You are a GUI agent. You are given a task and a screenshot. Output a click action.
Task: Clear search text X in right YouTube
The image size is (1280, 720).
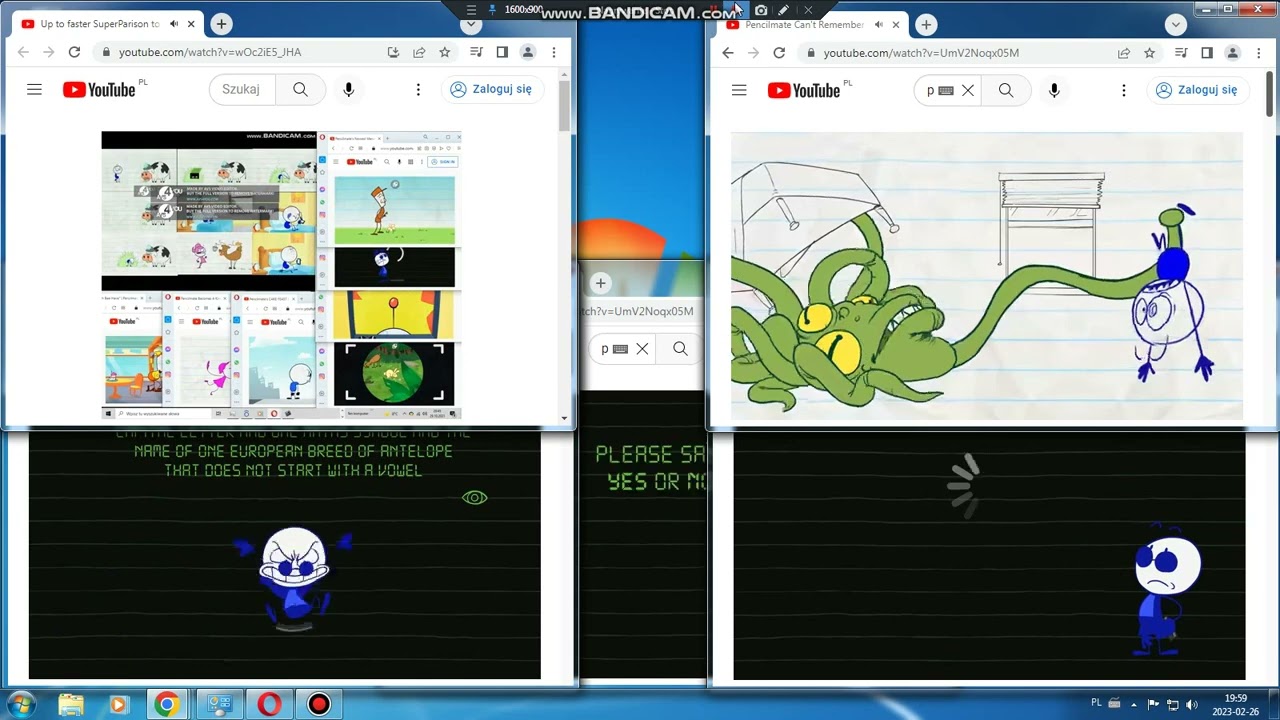[967, 90]
